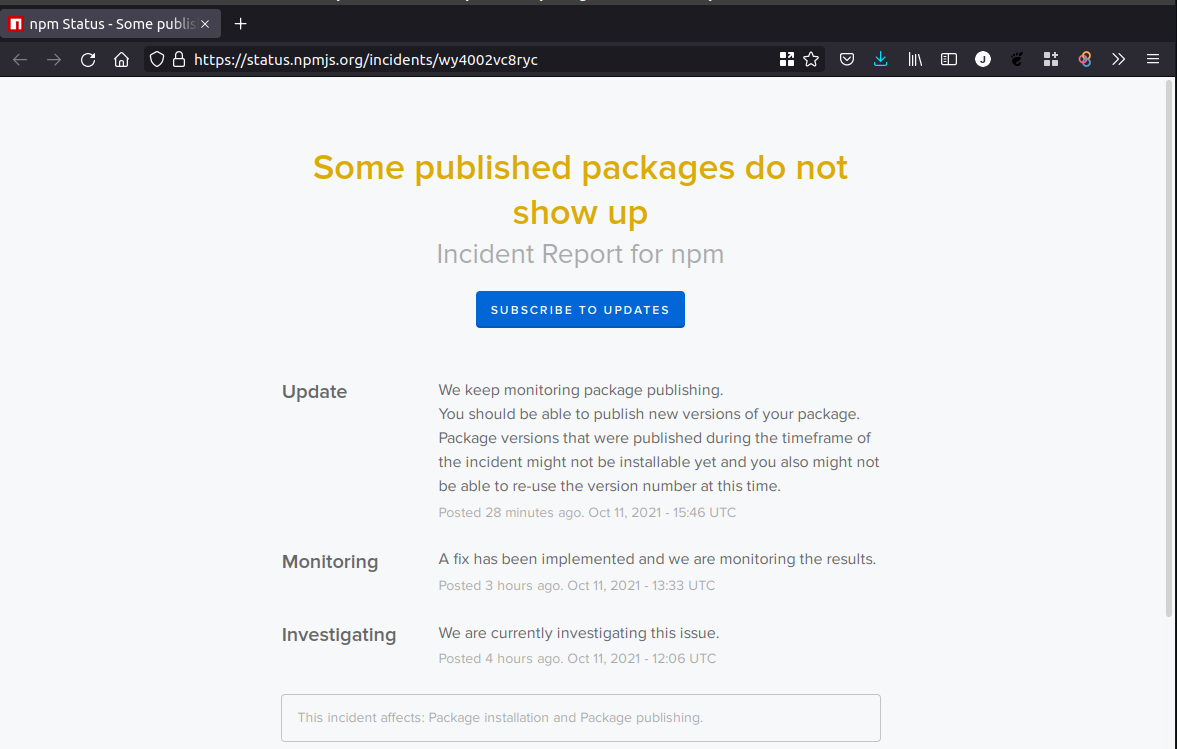
Task: Click the timestamp 'Oct 11, 2021 - 15:46 UTC'
Action: tap(662, 513)
